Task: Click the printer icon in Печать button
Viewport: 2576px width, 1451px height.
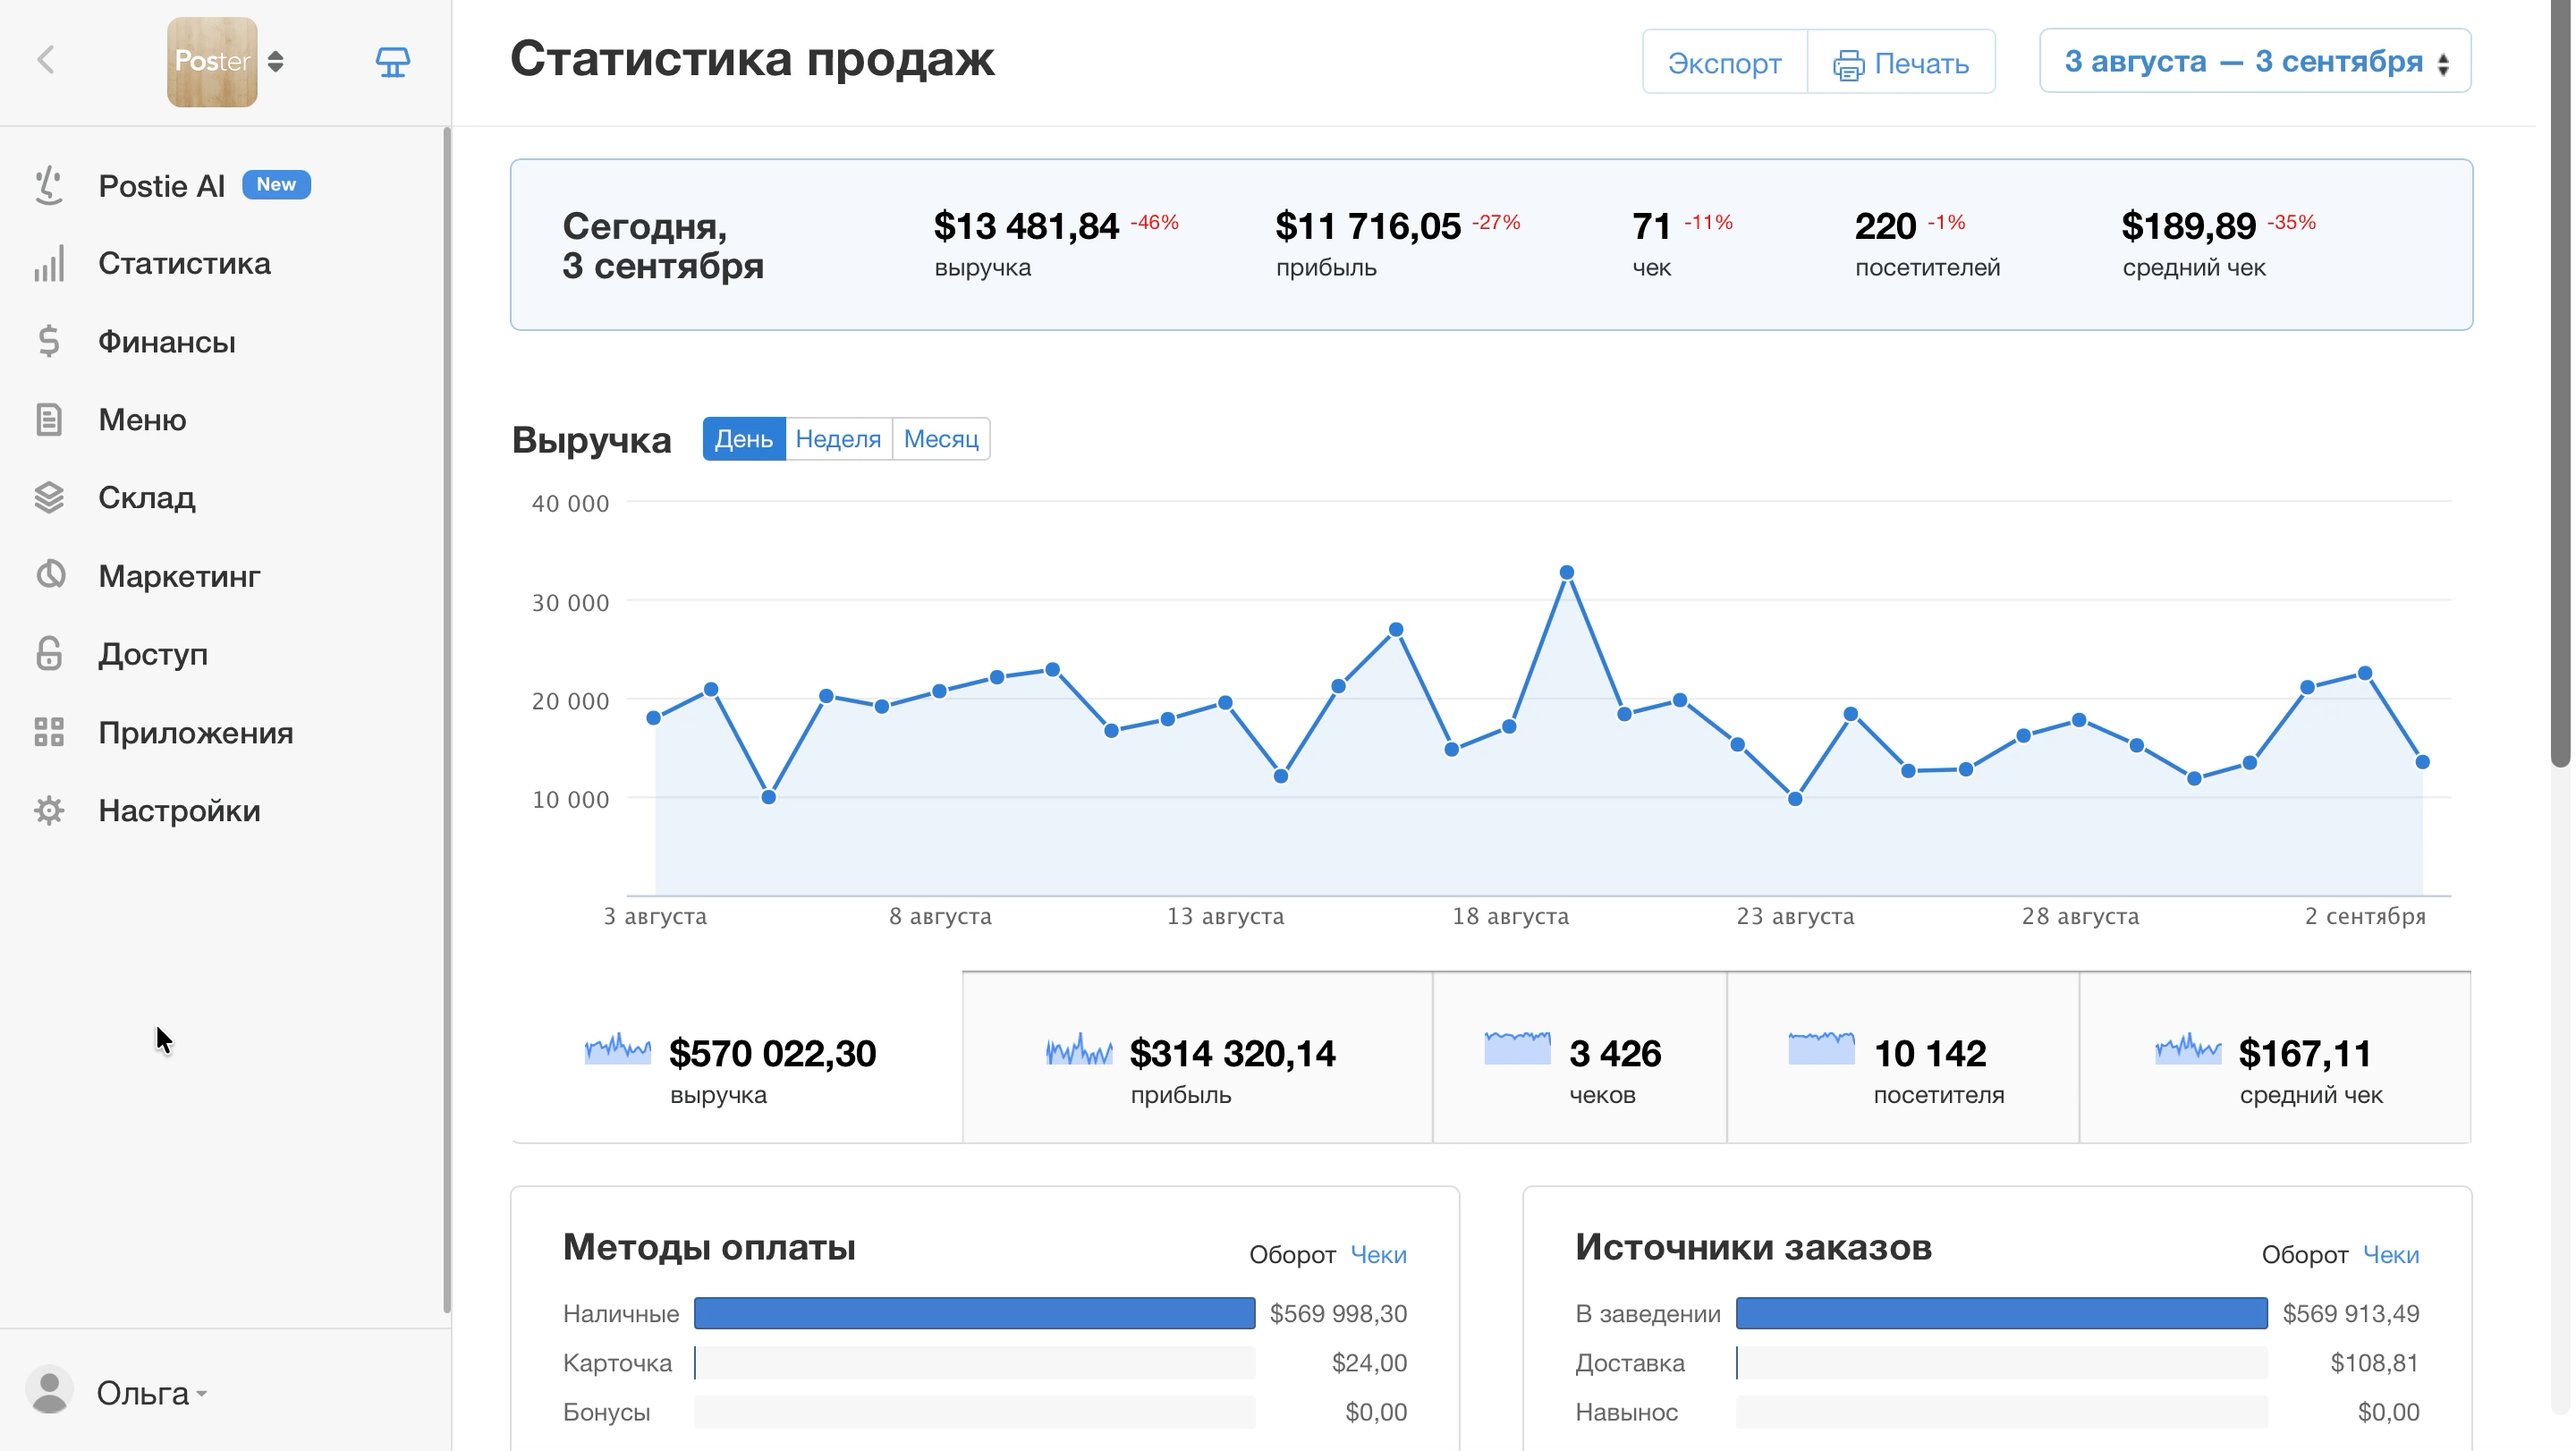Action: click(1849, 65)
